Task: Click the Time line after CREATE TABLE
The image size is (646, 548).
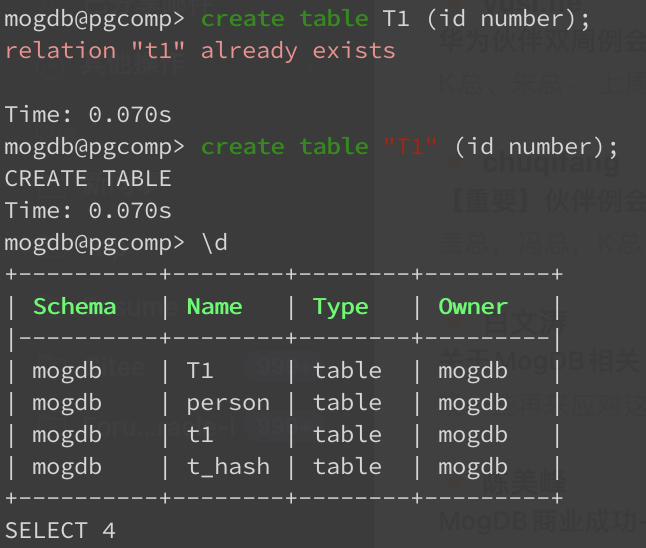Action: (88, 211)
